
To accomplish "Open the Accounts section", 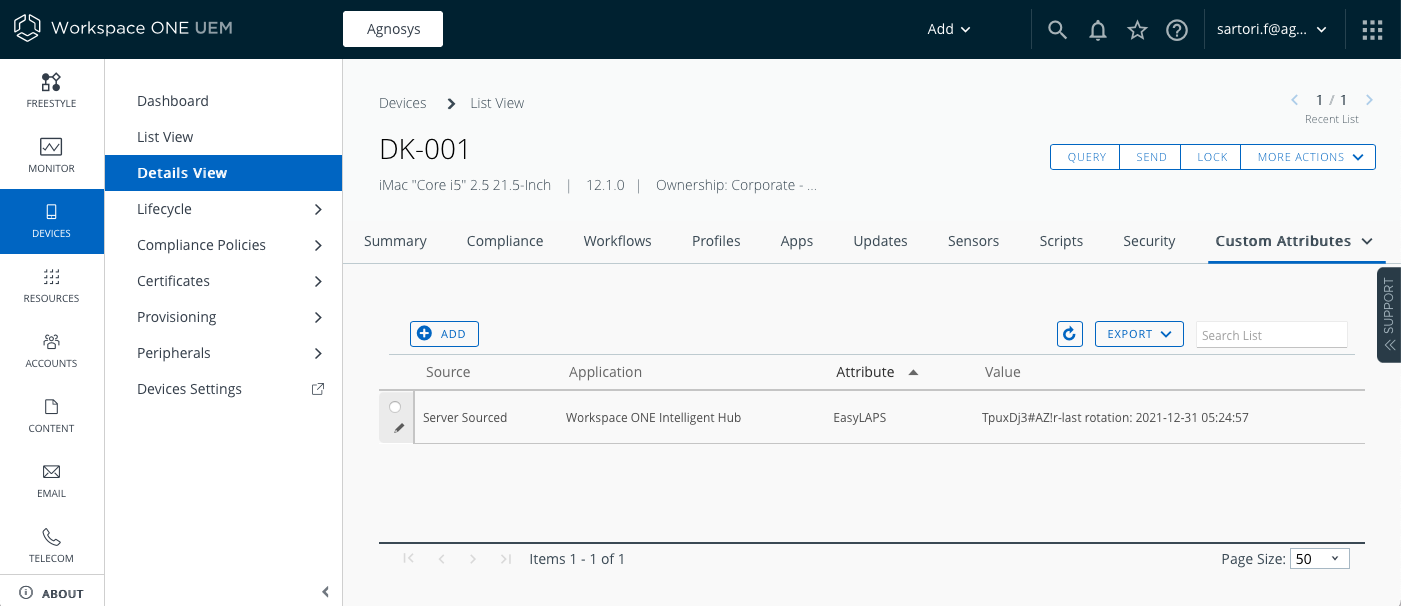I will 52,351.
